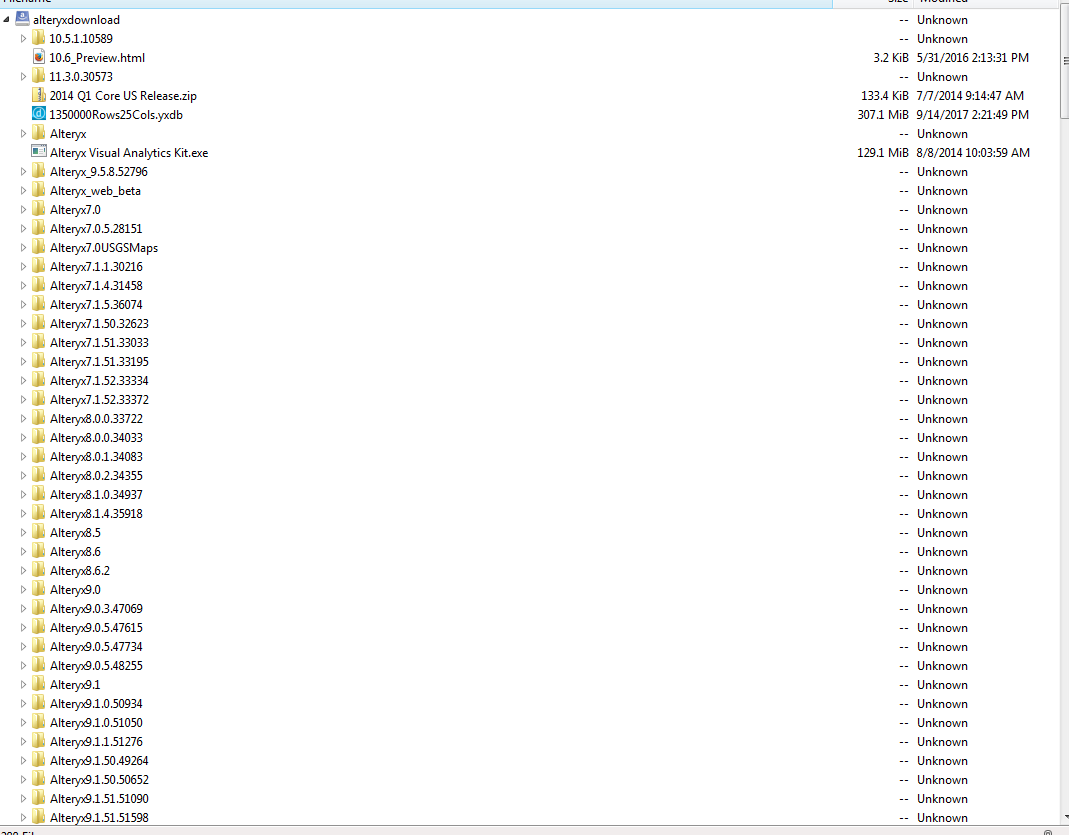Select the Alteryx9.0.5.47734 folder name
Viewport: 1069px width, 835px height.
(96, 647)
